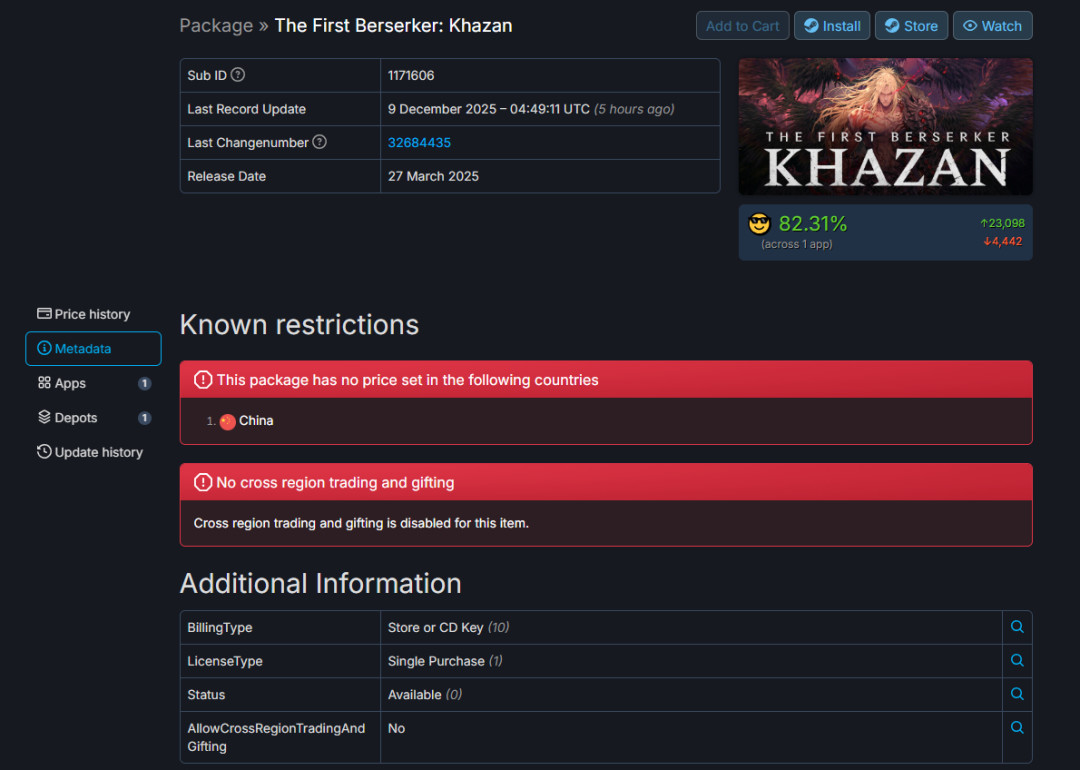
Task: Open the Steam Store page button
Action: click(x=911, y=25)
